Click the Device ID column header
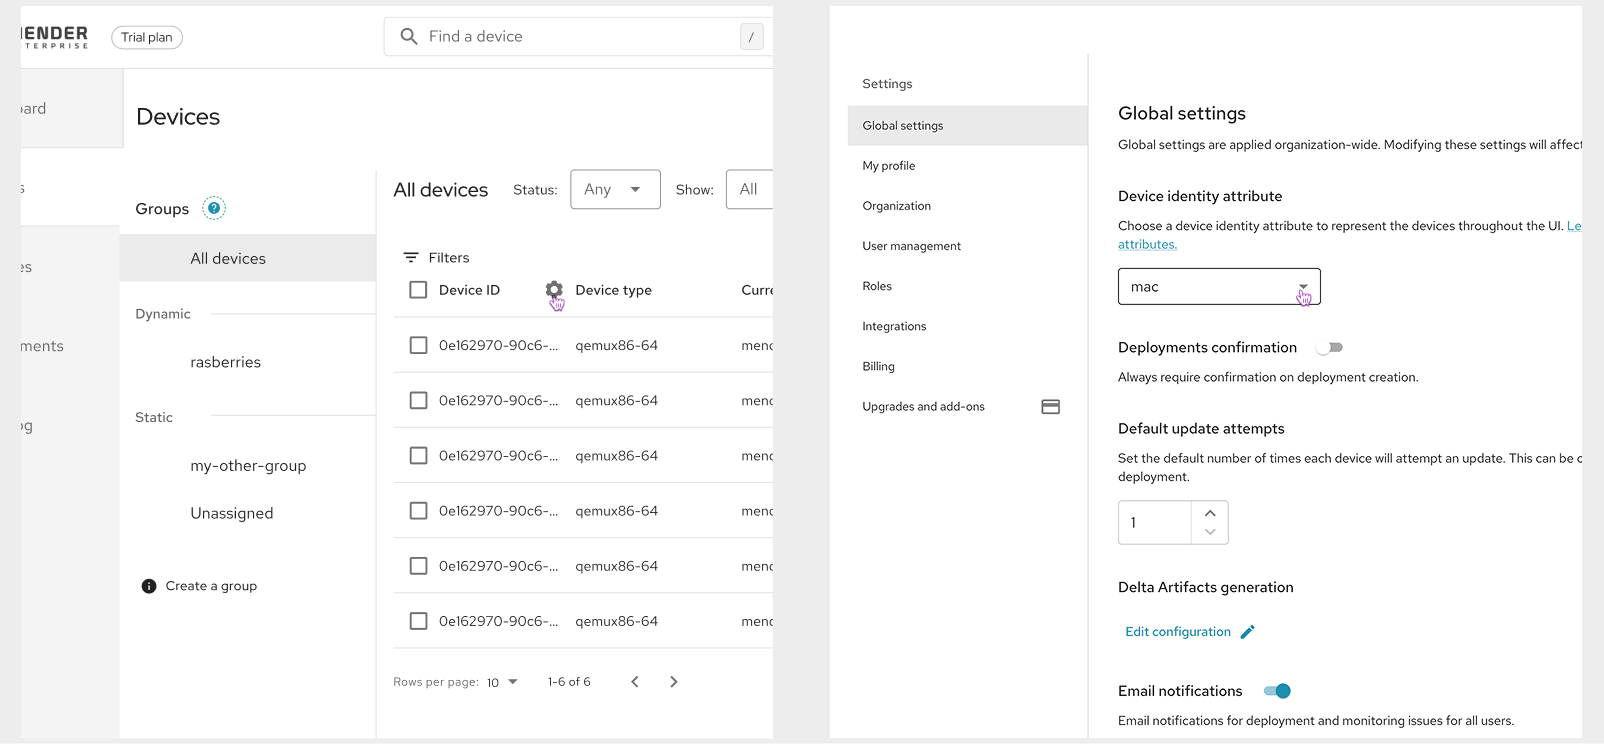This screenshot has width=1604, height=744. tap(469, 290)
